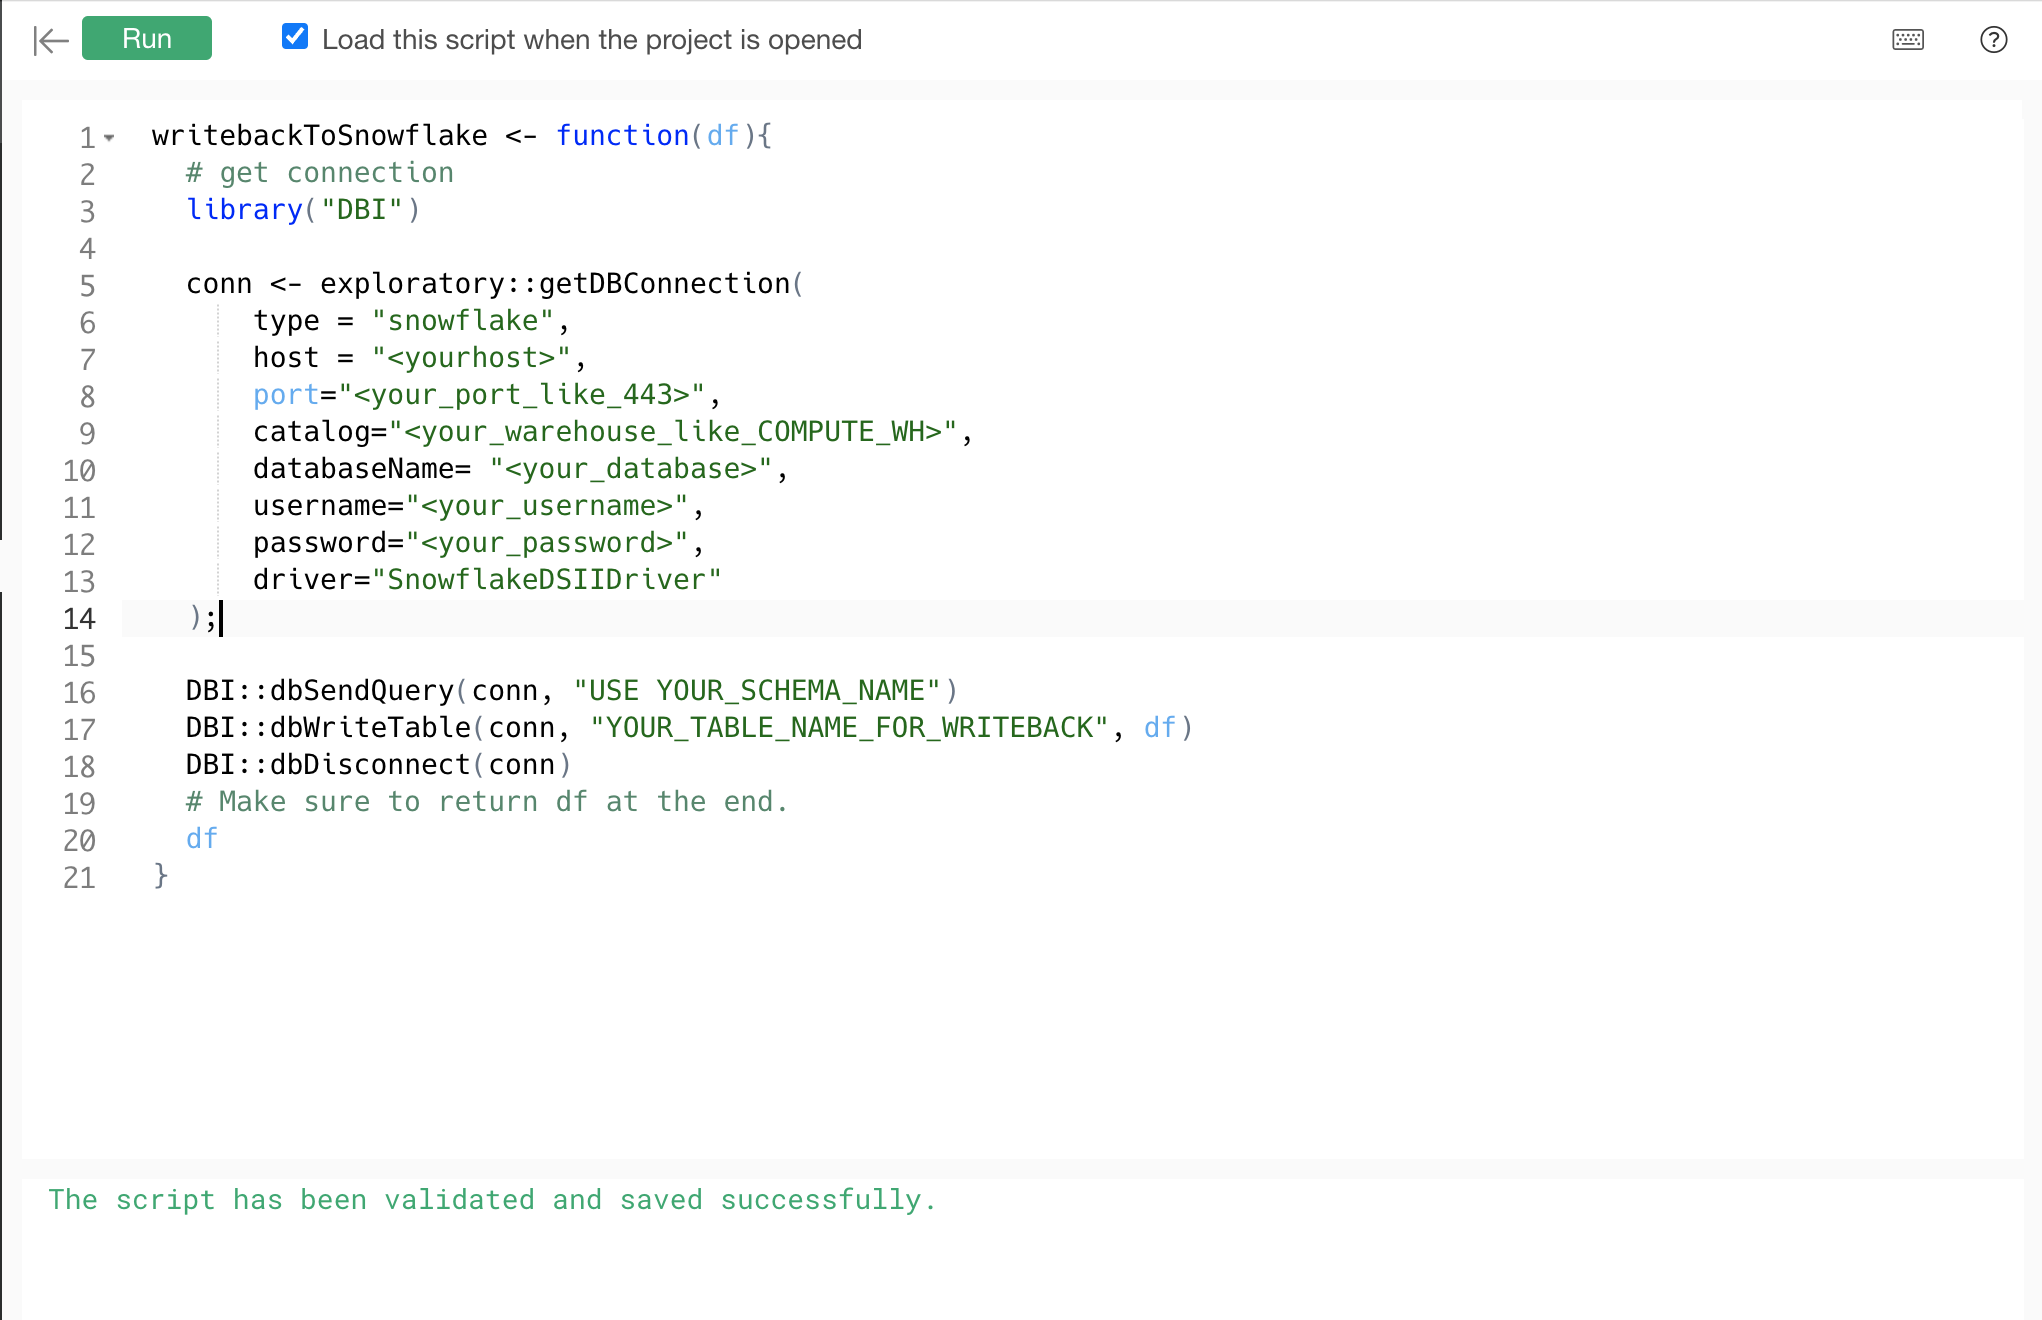Collapse the function fold arrow at line 1

109,137
